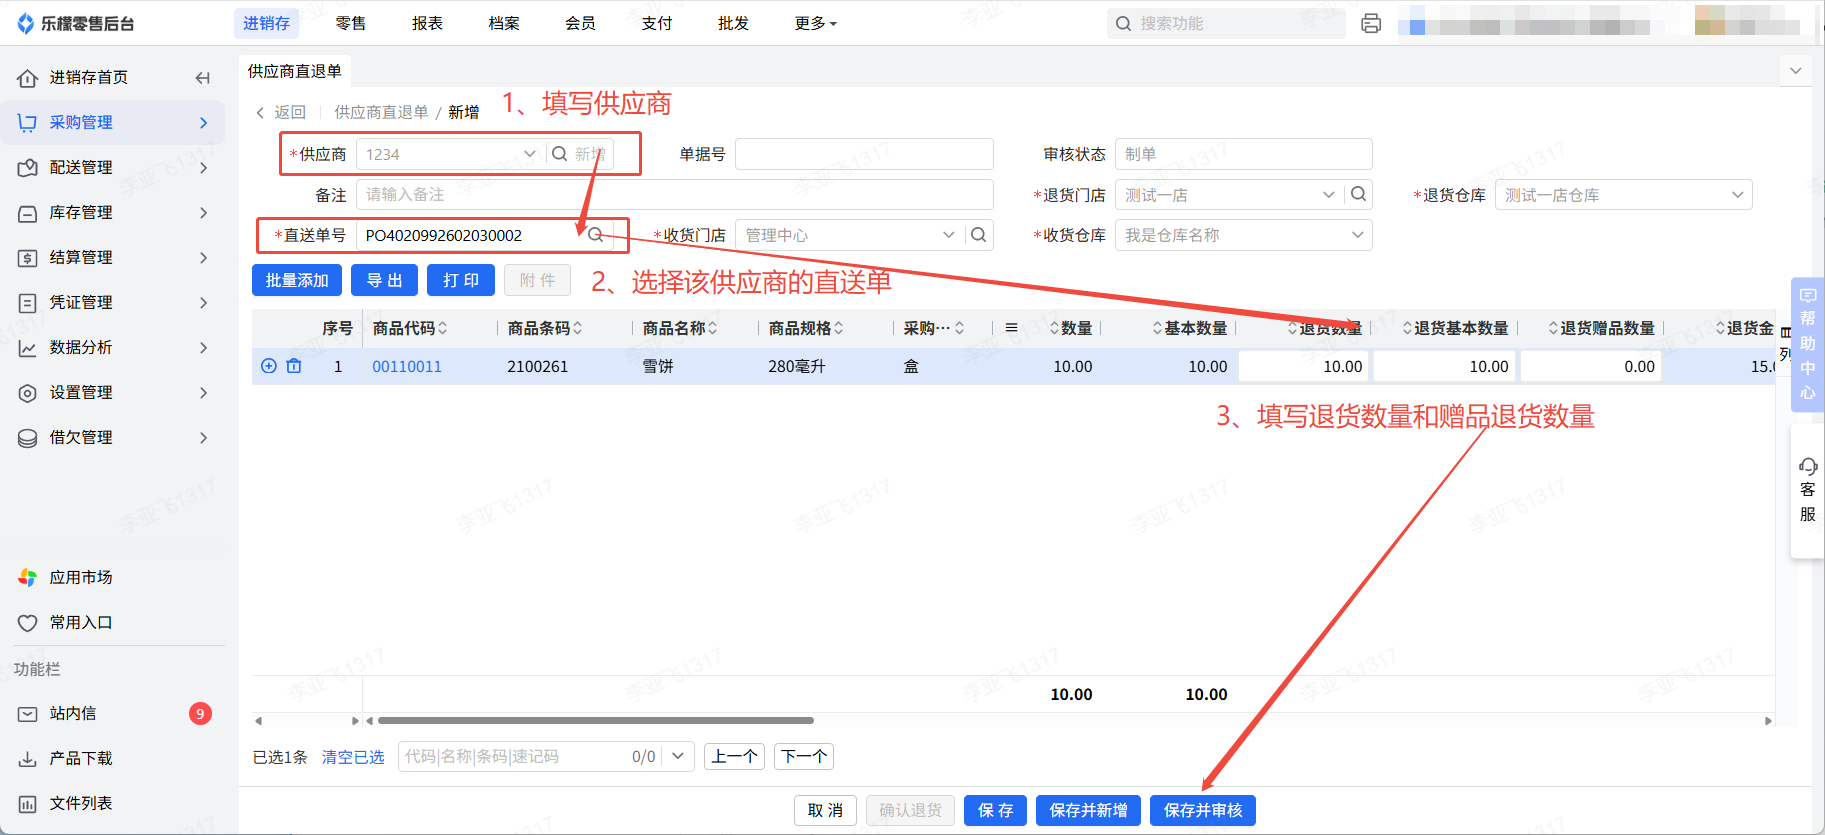
Task: Expand the 凭证管理 sidebar menu
Action: coord(113,302)
